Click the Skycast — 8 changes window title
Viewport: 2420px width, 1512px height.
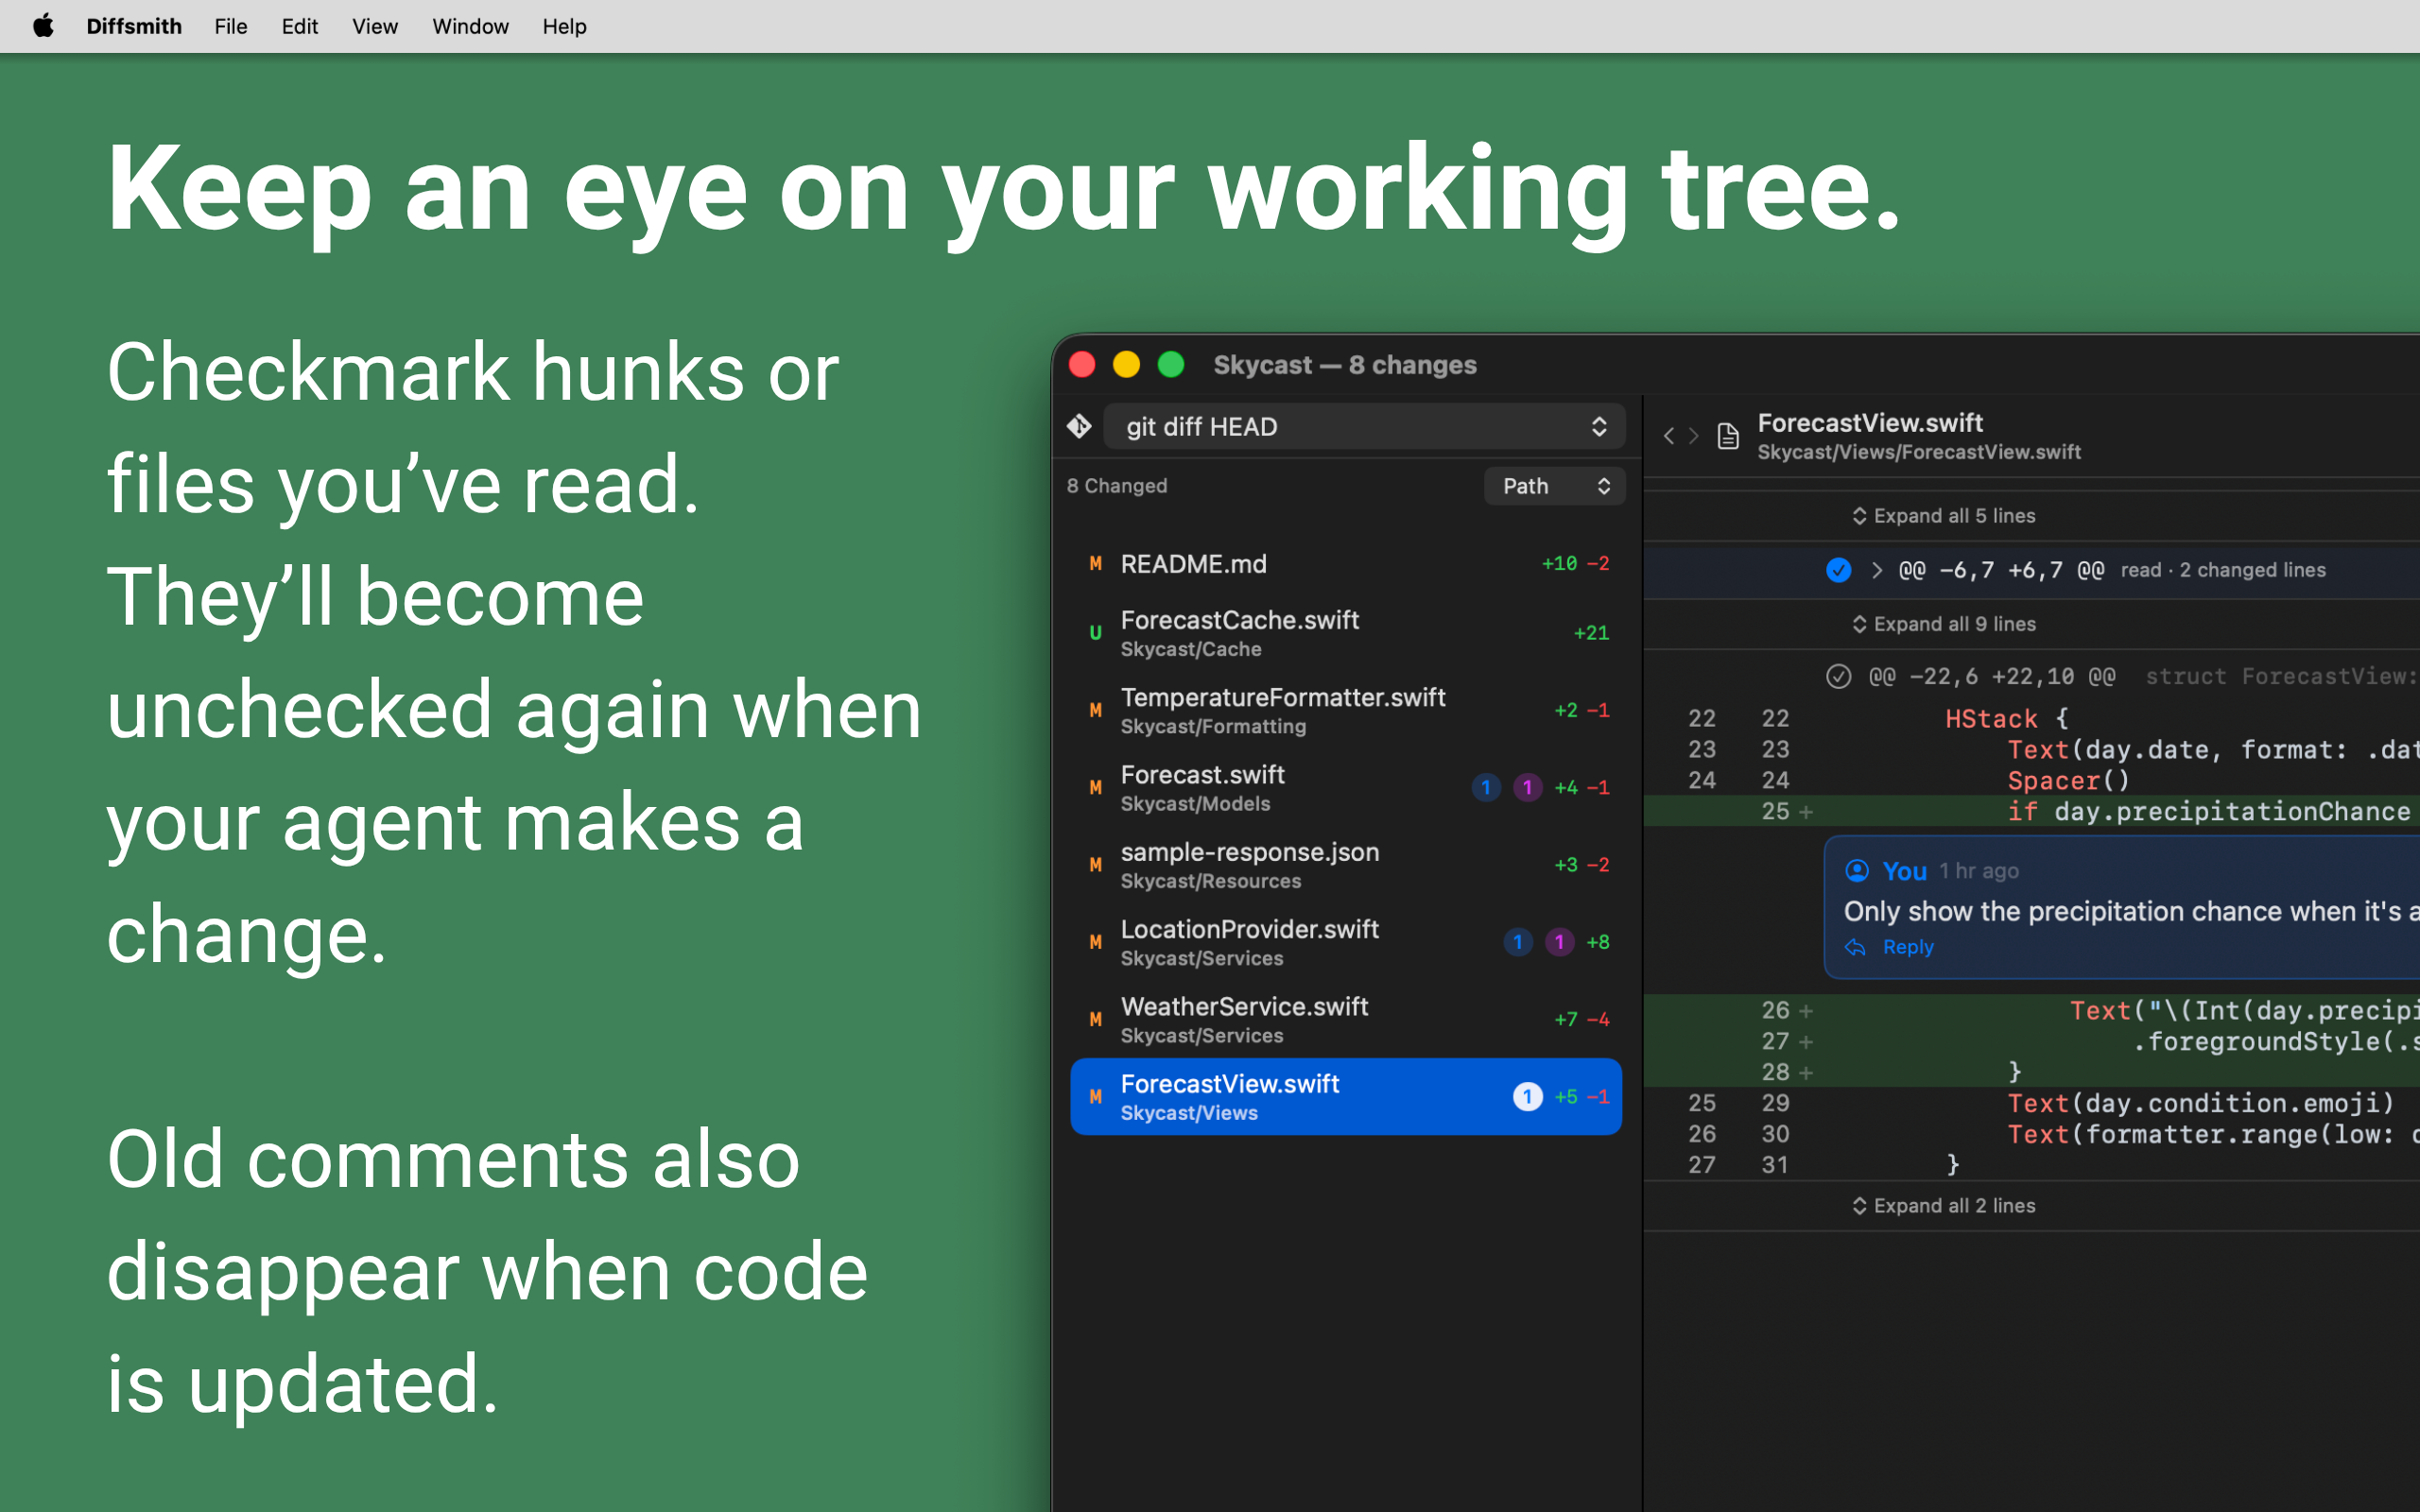point(1344,365)
